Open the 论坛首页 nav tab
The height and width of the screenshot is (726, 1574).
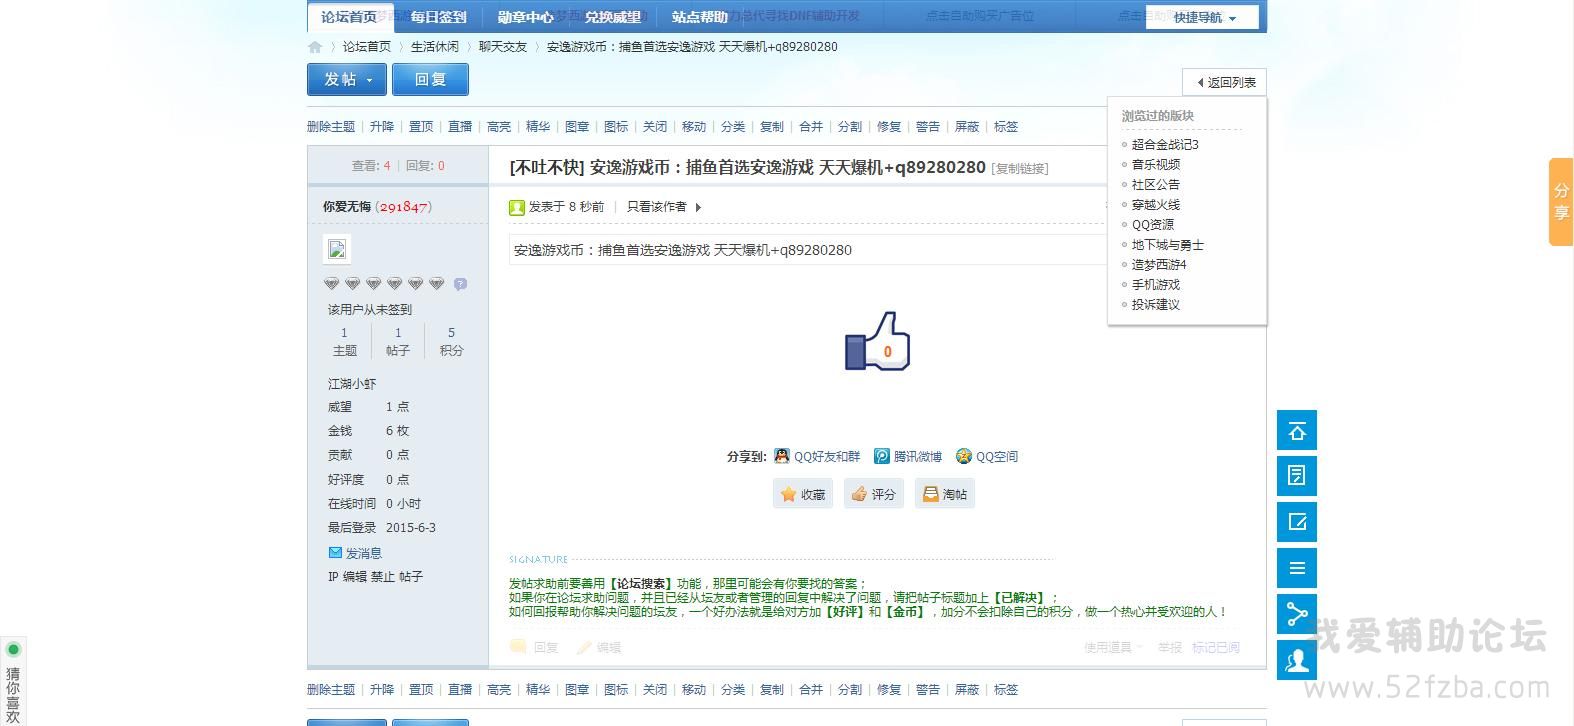tap(349, 17)
